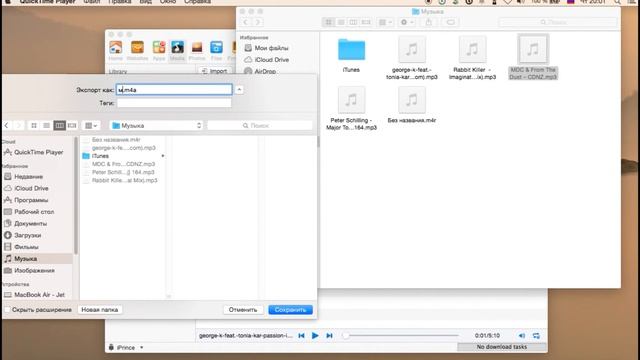Open the Files section icon
Viewport: 640px width, 360px height.
pyautogui.click(x=216, y=51)
